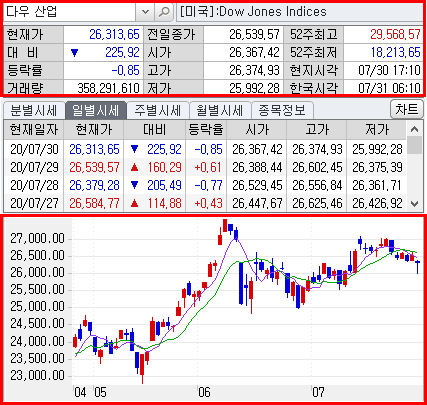This screenshot has height=405, width=427.
Task: Click the 차트 button
Action: click(x=406, y=109)
